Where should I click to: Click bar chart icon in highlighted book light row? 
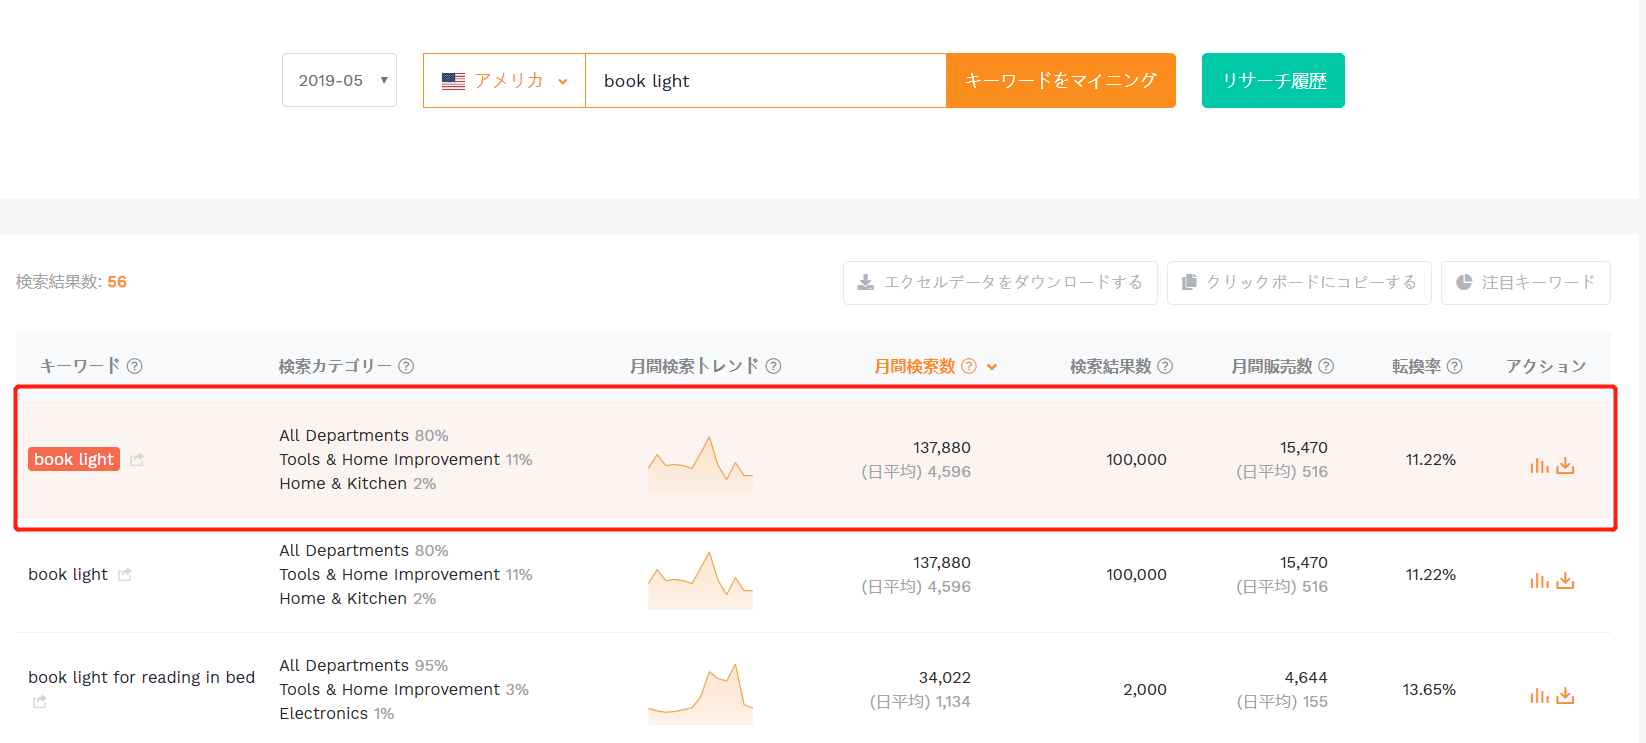(x=1539, y=466)
